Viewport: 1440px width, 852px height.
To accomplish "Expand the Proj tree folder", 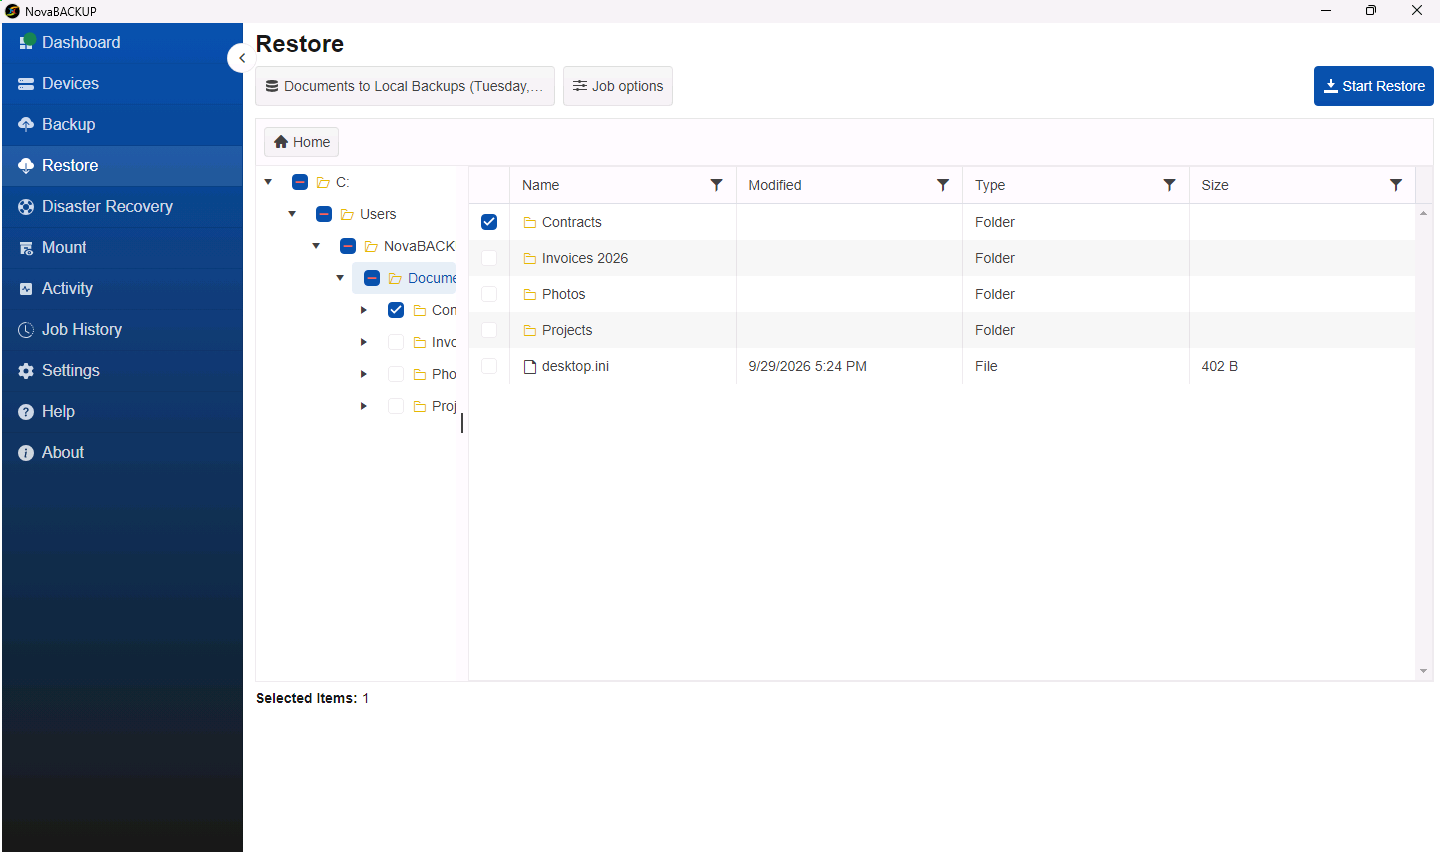I will (x=364, y=406).
